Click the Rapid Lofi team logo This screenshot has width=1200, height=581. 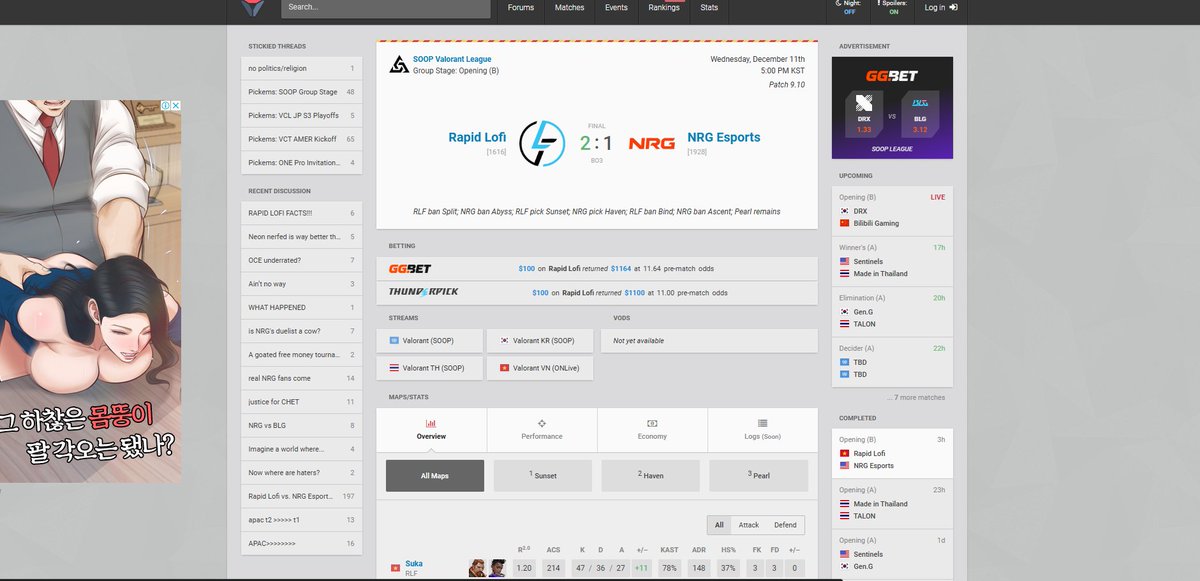pos(544,144)
